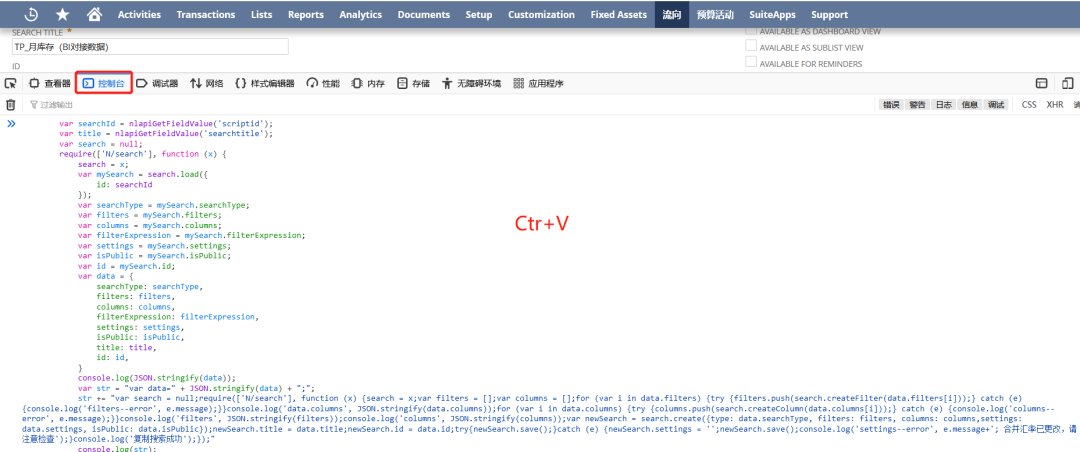Click the console code line 'var search = null;'
This screenshot has height=452, width=1080.
pyautogui.click(x=100, y=144)
